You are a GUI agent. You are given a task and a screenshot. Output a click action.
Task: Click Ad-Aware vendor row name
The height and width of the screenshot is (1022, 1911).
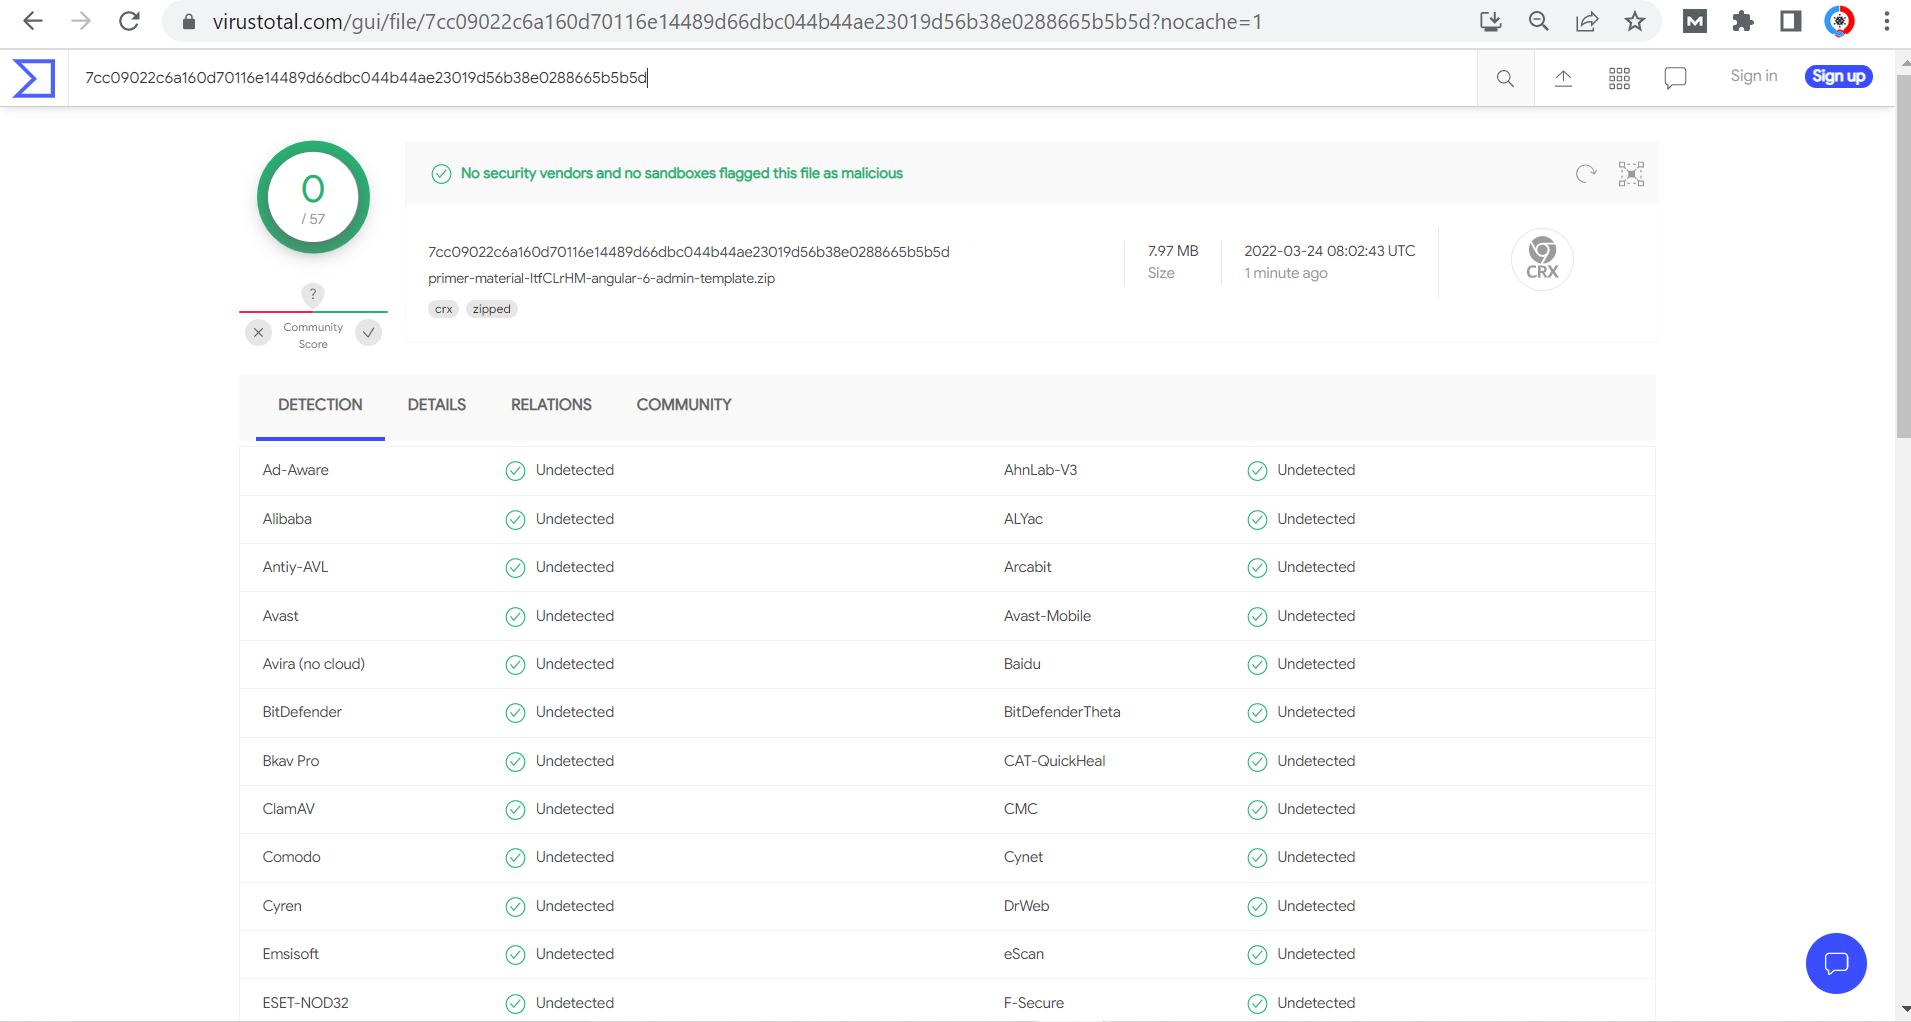pyautogui.click(x=295, y=470)
